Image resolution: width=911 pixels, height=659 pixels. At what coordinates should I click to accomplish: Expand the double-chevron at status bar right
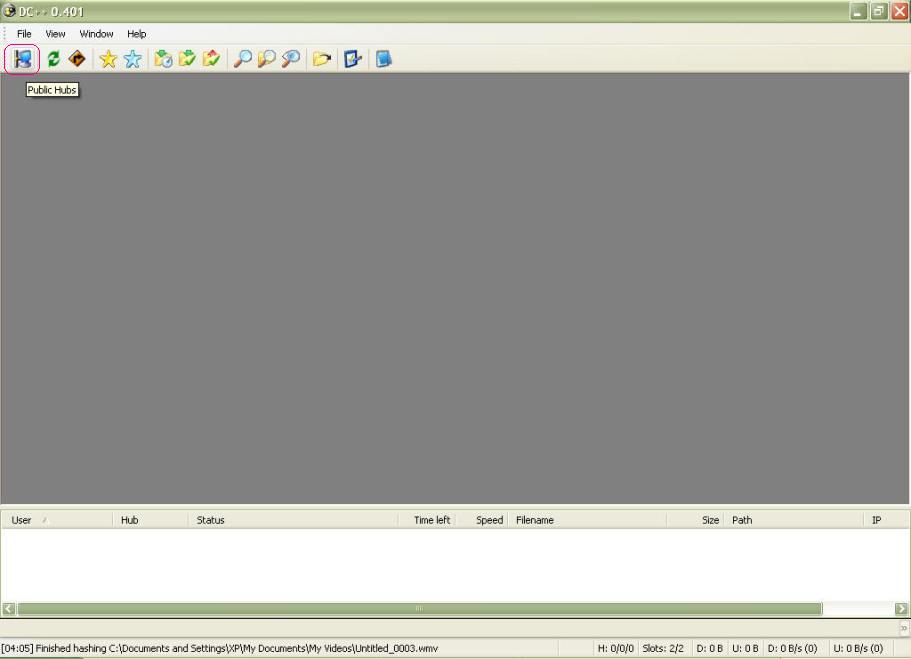pyautogui.click(x=904, y=629)
